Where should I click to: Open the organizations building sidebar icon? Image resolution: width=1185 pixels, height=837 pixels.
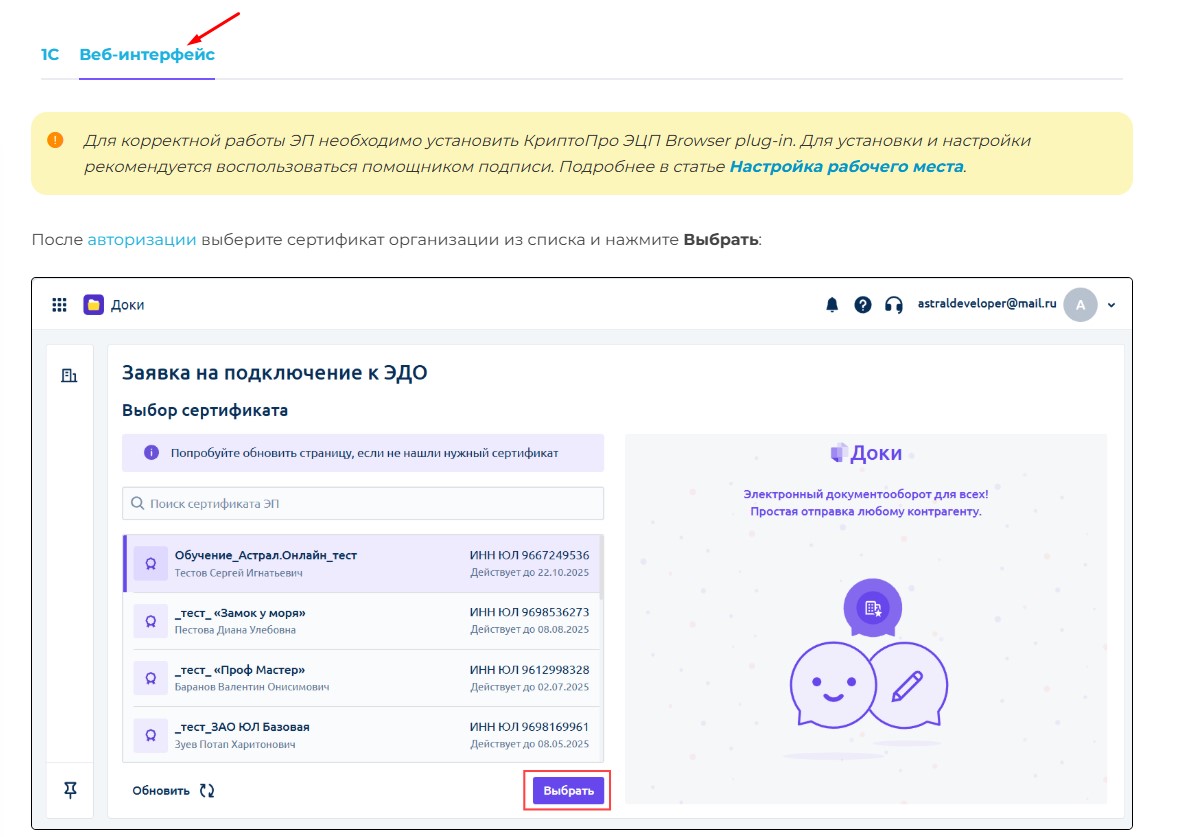(x=70, y=375)
